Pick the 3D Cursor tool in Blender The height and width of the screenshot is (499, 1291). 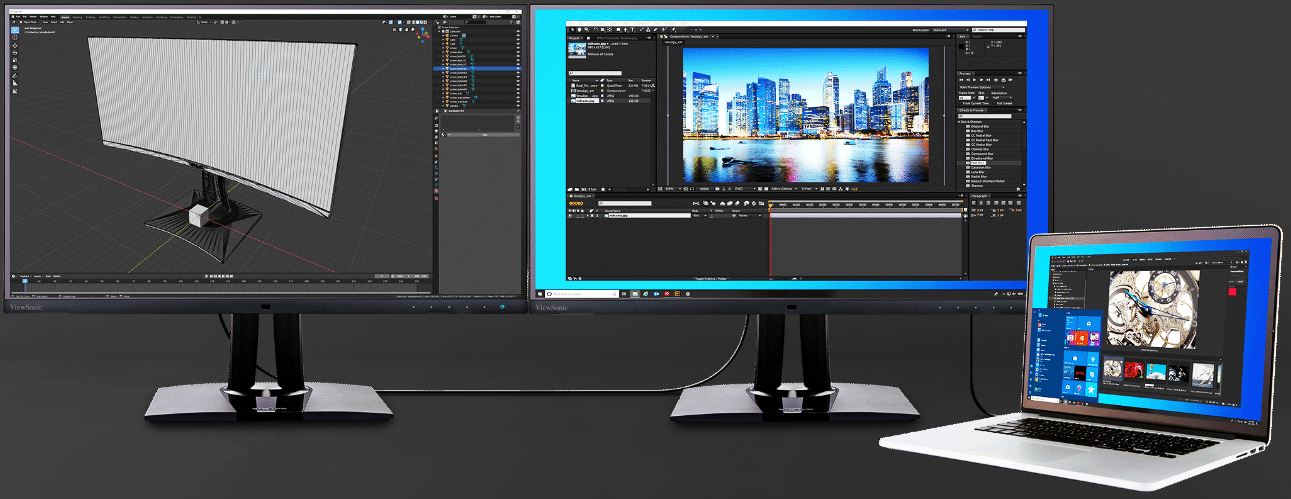click(15, 39)
